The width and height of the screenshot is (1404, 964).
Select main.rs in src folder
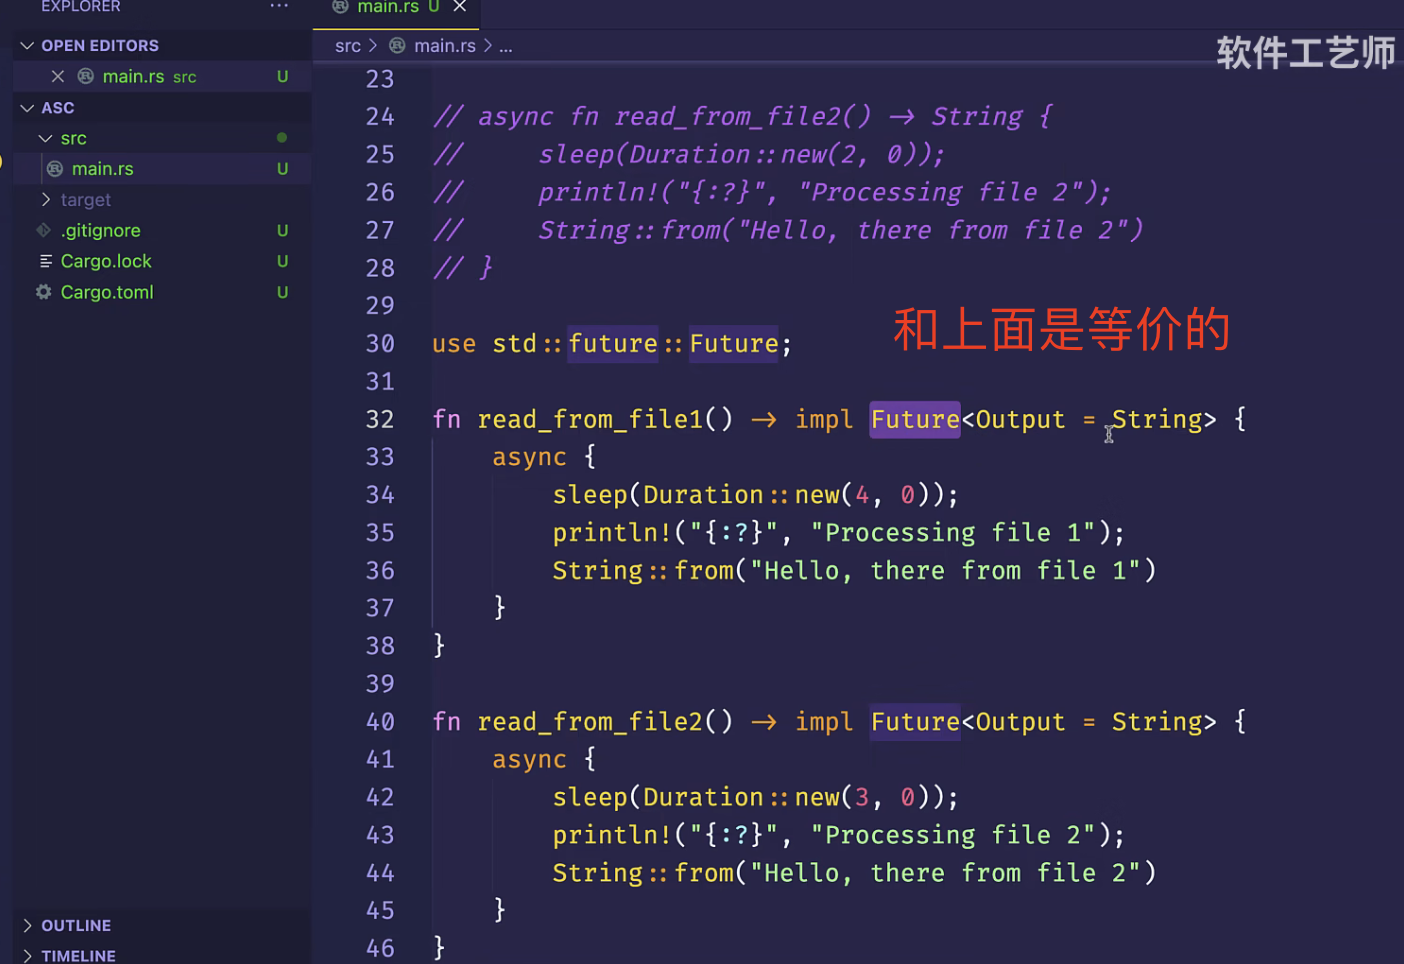pyautogui.click(x=102, y=169)
